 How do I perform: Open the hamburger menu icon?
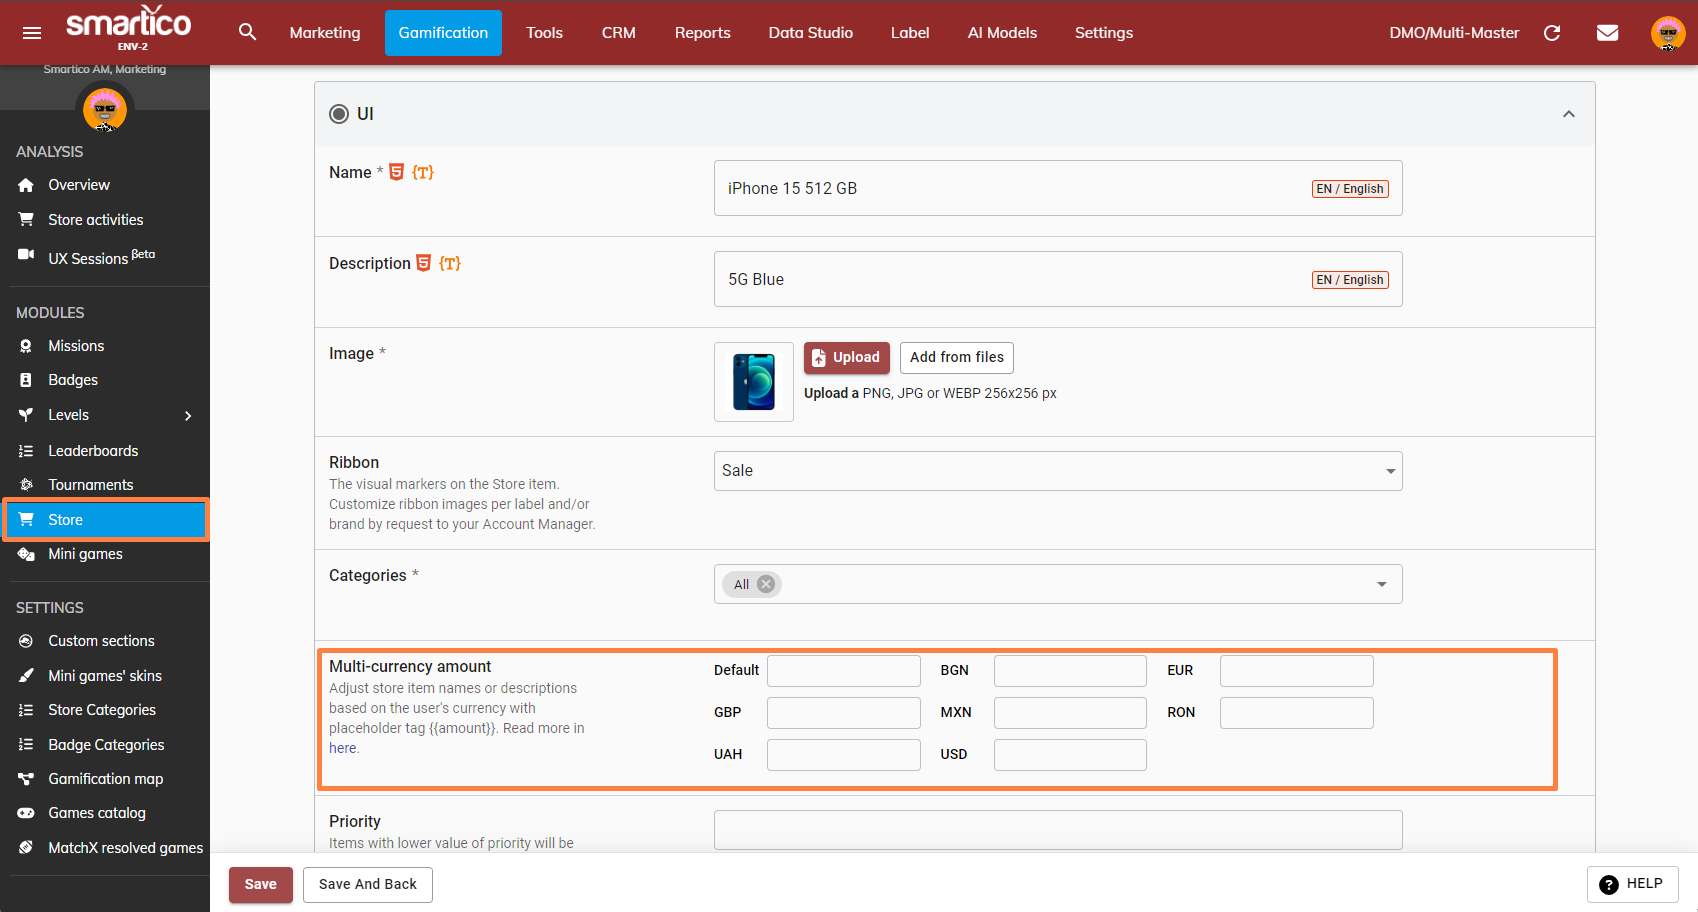32,33
